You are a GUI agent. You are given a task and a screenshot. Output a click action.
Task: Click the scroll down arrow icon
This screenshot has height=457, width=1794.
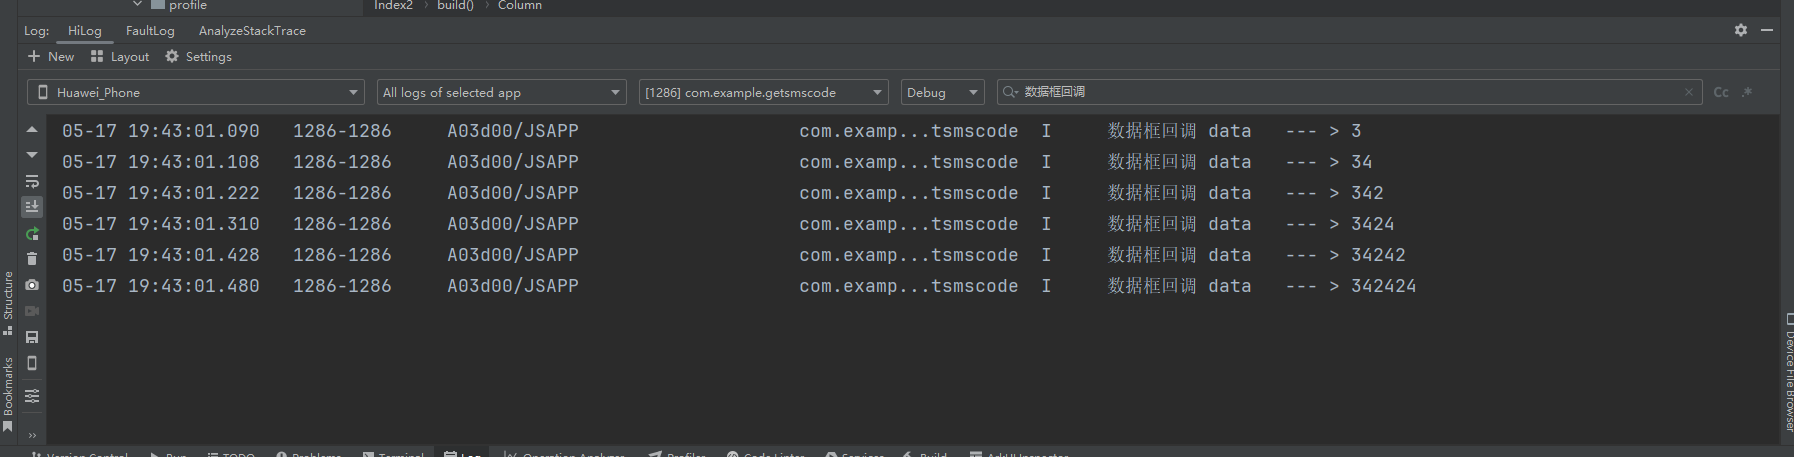point(32,155)
